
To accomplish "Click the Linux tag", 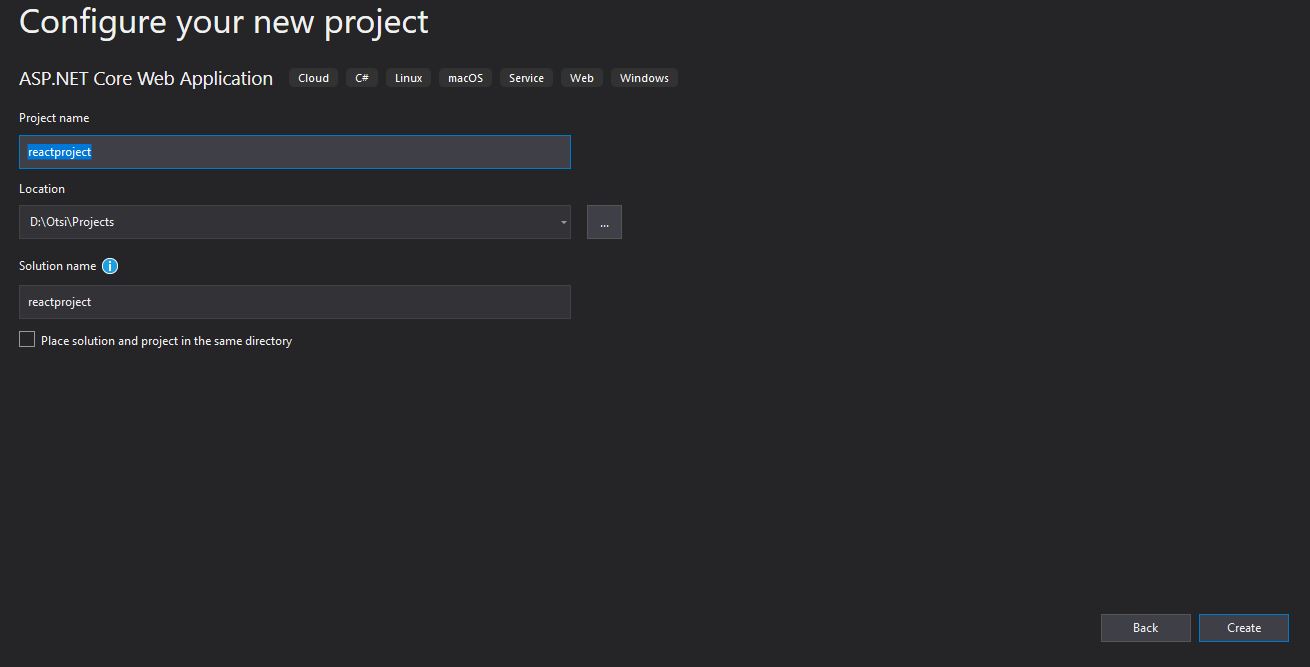I will tap(408, 78).
